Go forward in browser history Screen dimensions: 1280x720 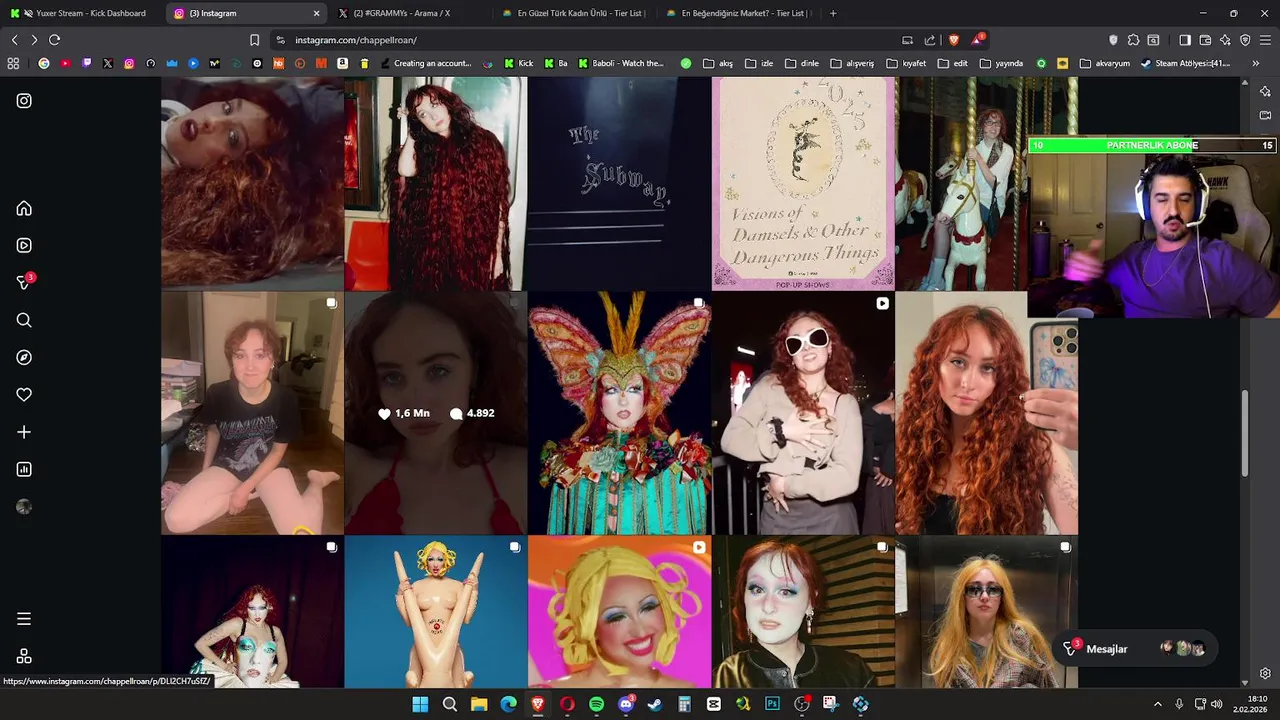pyautogui.click(x=34, y=40)
